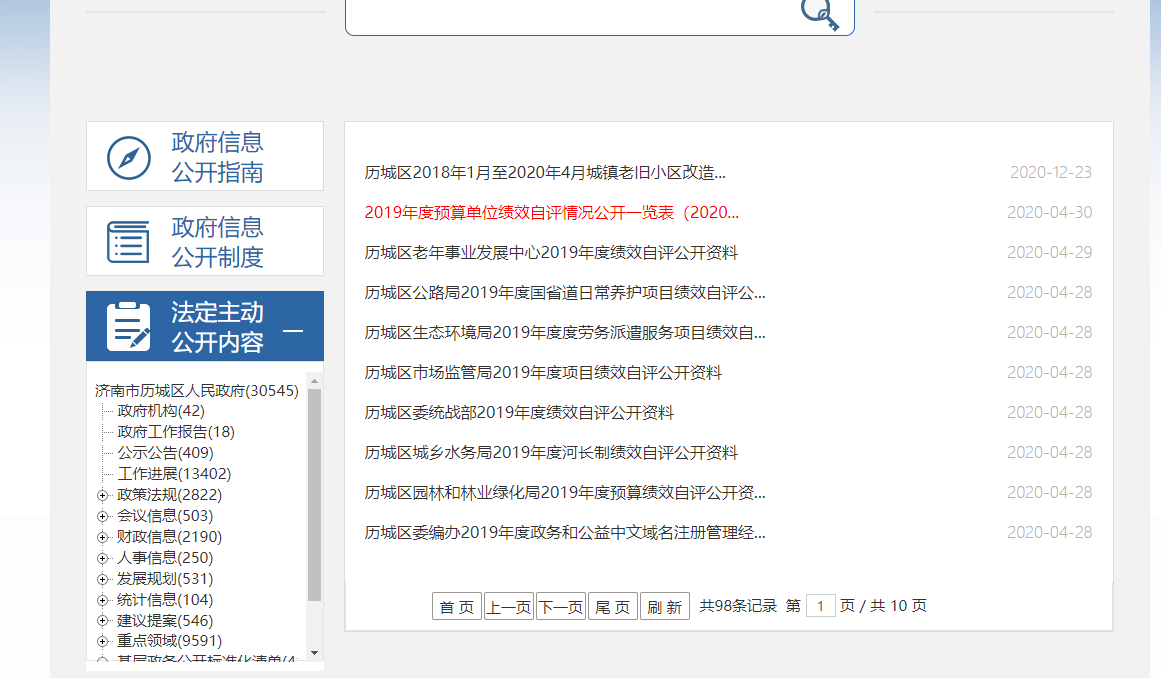Open the red 2019年度预算单位绩效自评情况公开一览表 link
The width and height of the screenshot is (1161, 678).
552,212
